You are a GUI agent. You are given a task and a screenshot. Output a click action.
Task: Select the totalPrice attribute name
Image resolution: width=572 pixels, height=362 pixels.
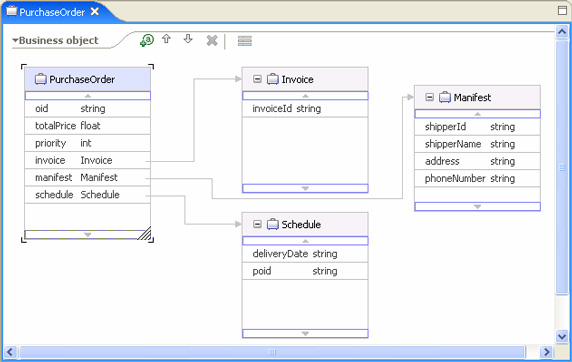pos(55,126)
